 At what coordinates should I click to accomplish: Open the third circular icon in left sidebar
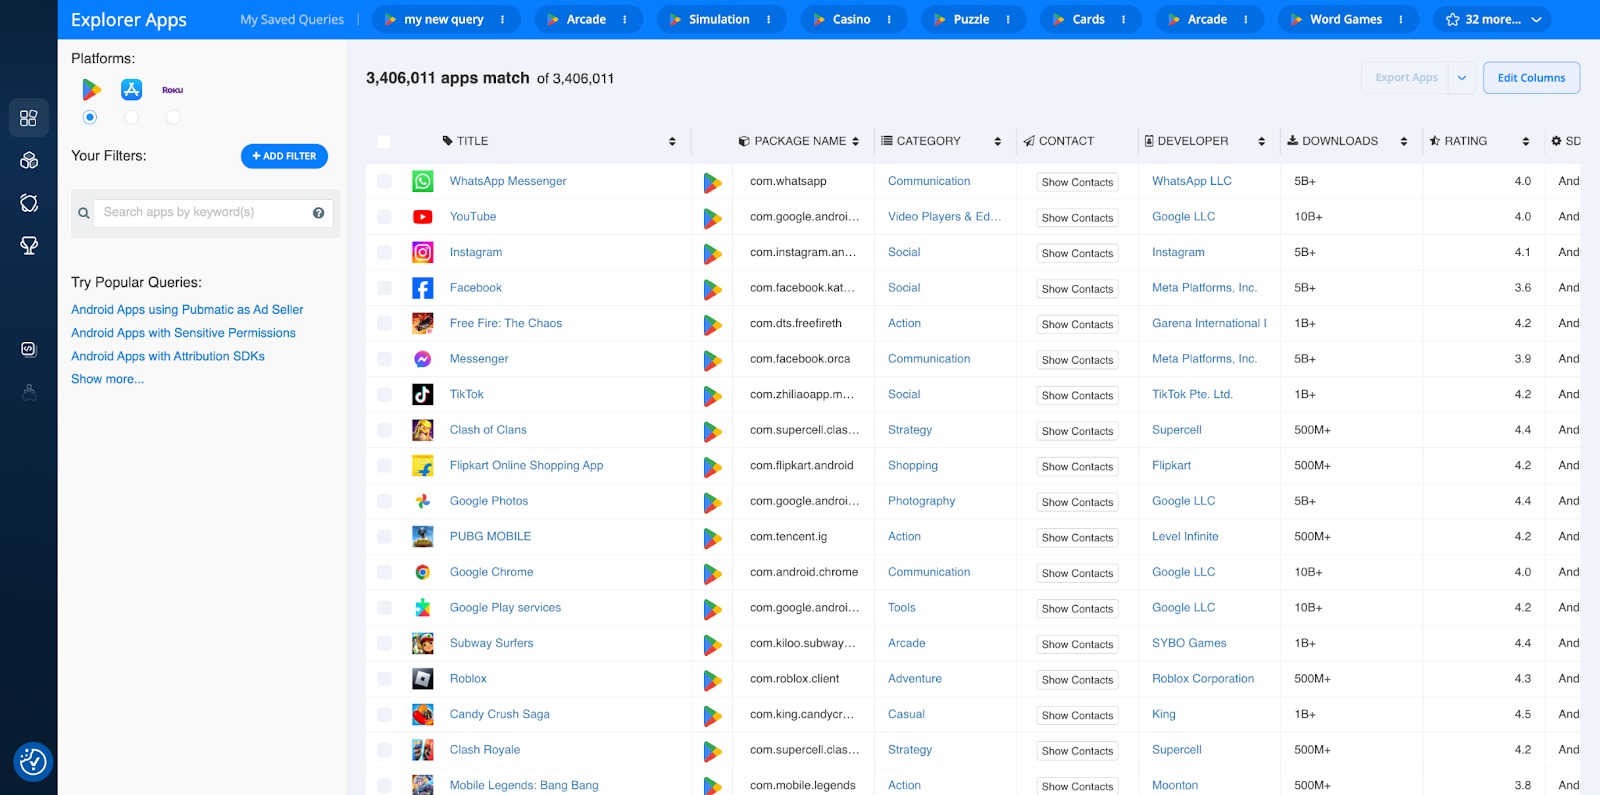point(29,203)
